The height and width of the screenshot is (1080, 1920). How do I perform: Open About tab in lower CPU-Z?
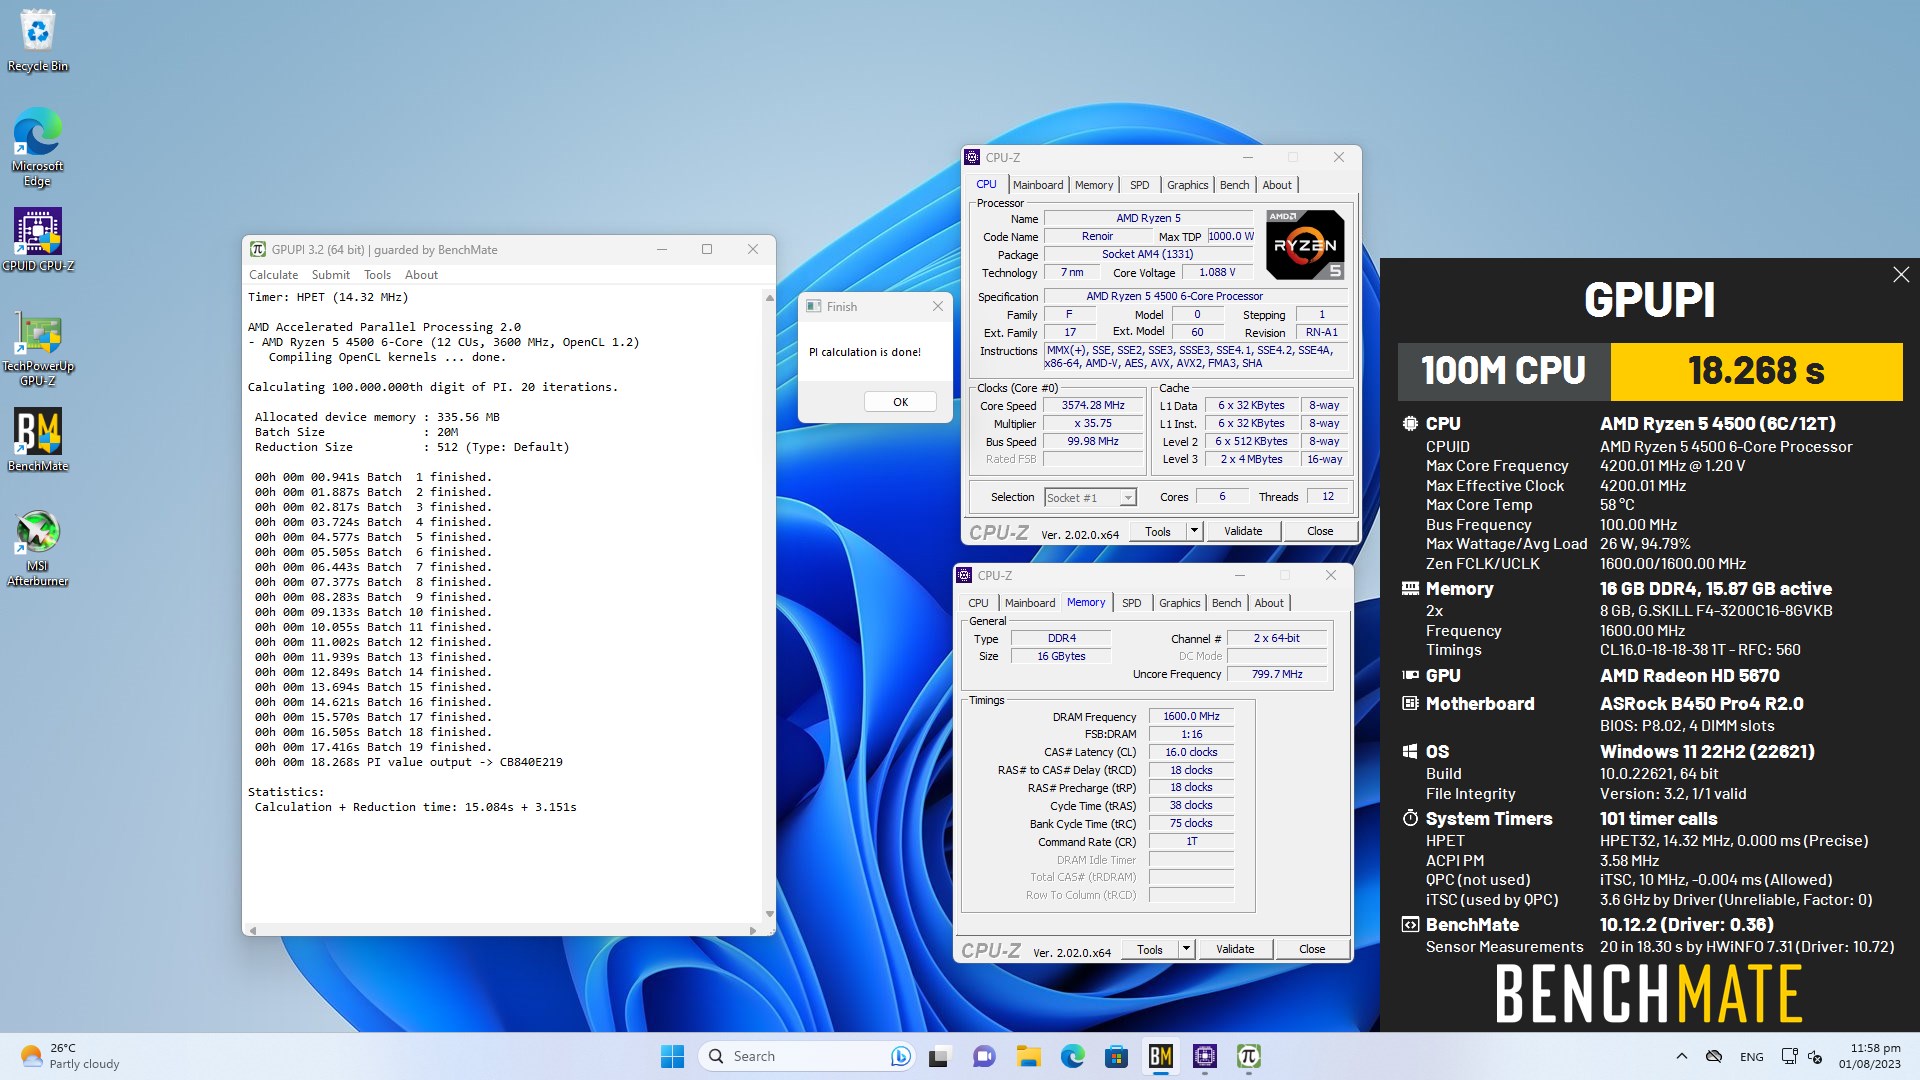coord(1268,603)
